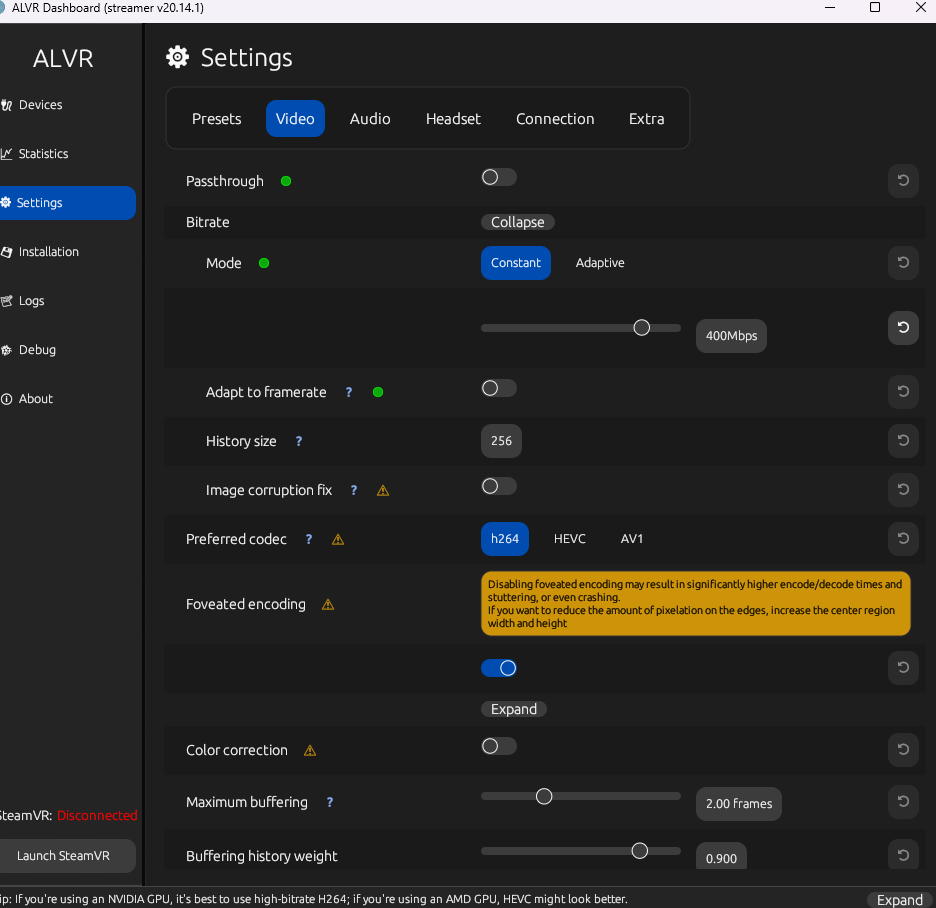Collapse the Bitrate section
Image resolution: width=936 pixels, height=908 pixels.
[518, 222]
